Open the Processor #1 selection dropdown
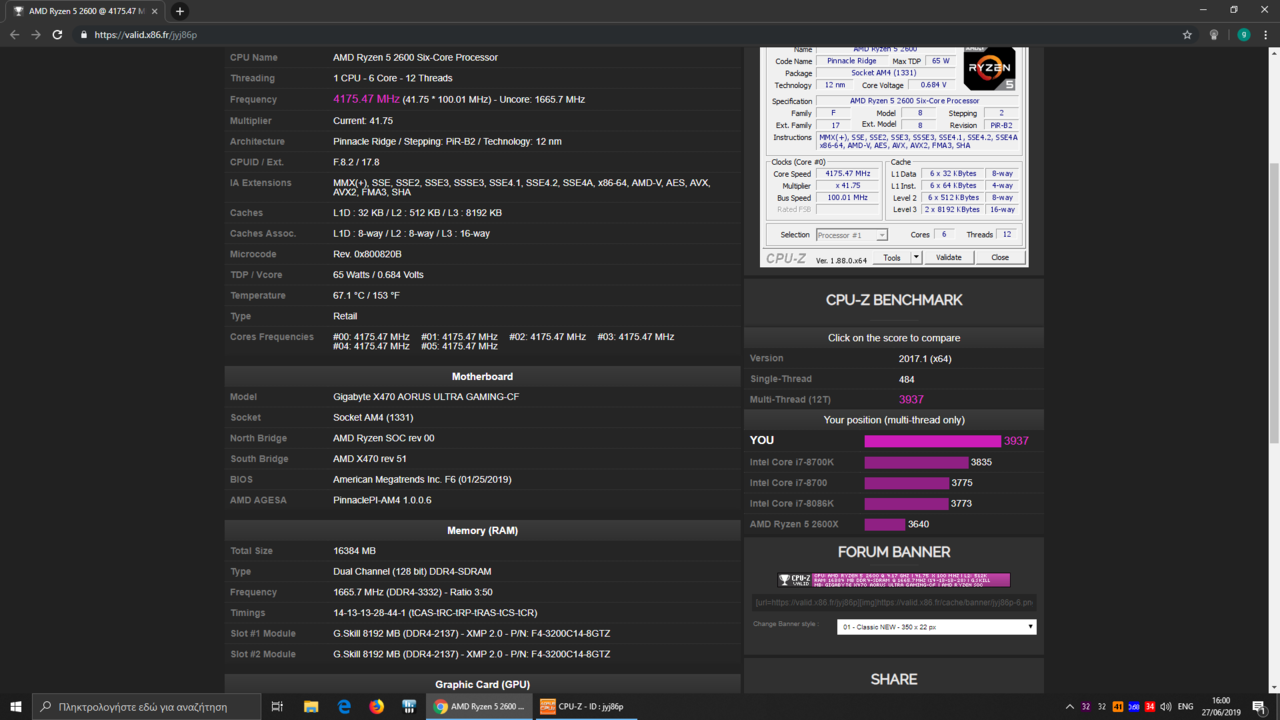This screenshot has height=720, width=1280. (x=851, y=235)
